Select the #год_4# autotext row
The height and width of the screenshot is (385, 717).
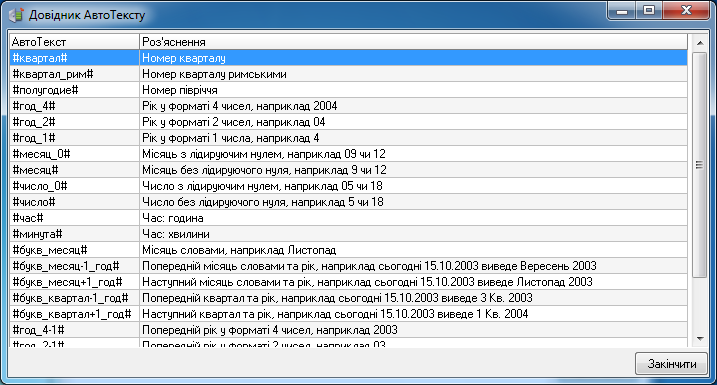click(x=348, y=106)
